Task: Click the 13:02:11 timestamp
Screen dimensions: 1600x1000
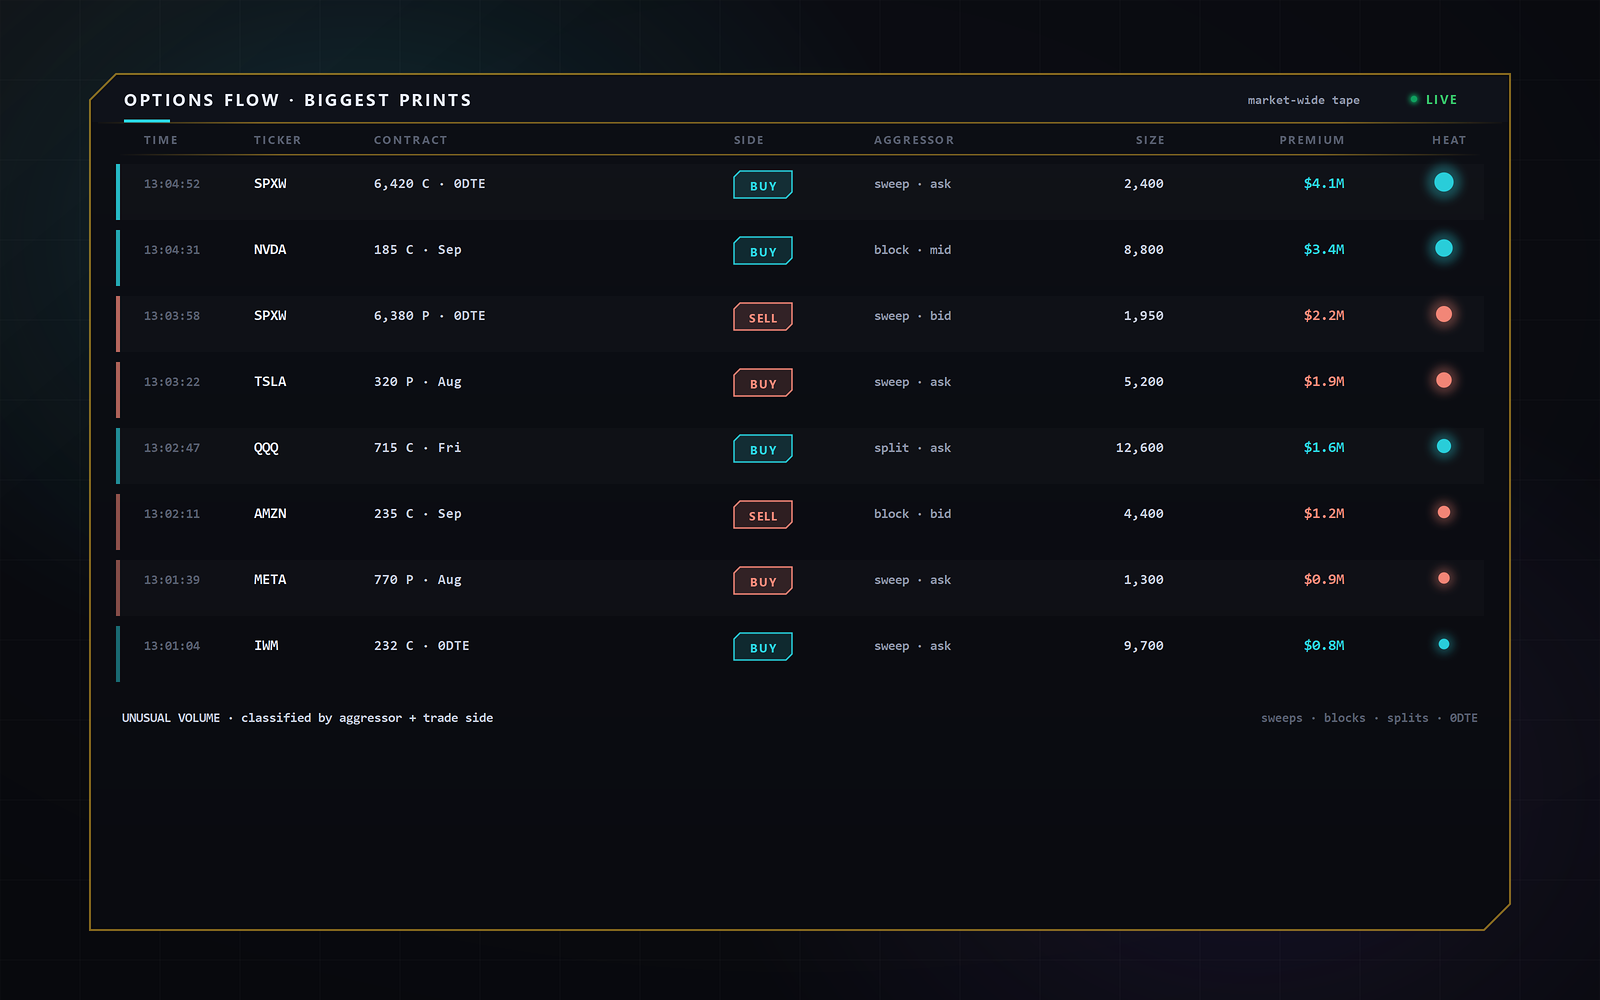Action: [172, 514]
